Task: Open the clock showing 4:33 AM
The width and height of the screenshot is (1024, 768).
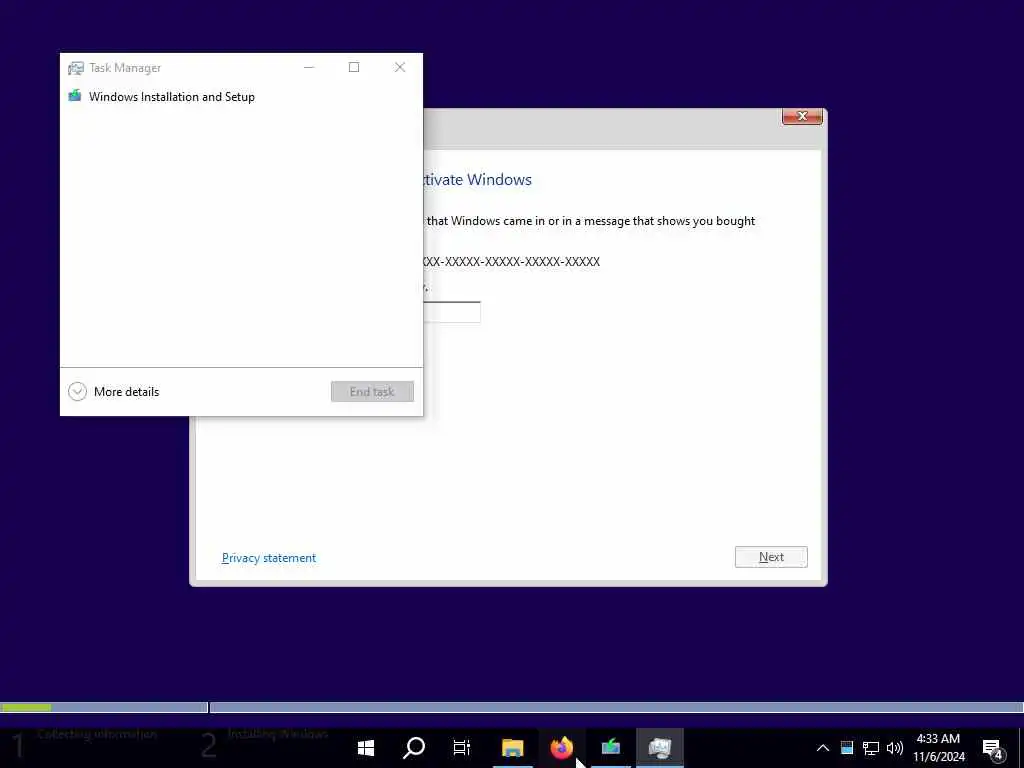Action: 938,748
